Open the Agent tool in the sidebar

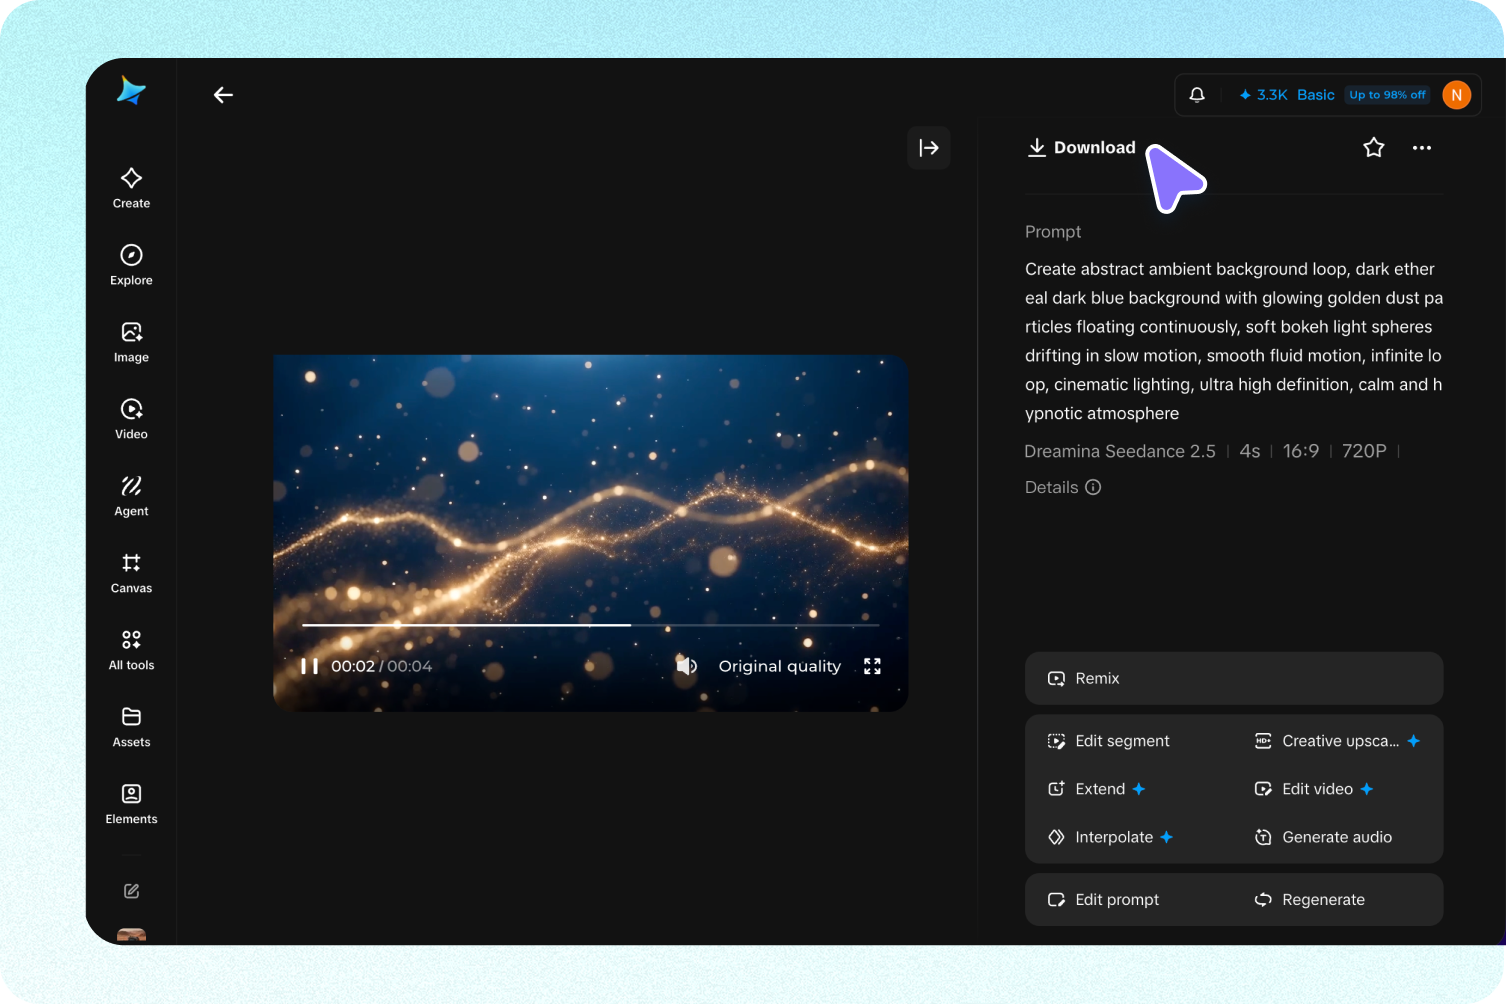(131, 496)
